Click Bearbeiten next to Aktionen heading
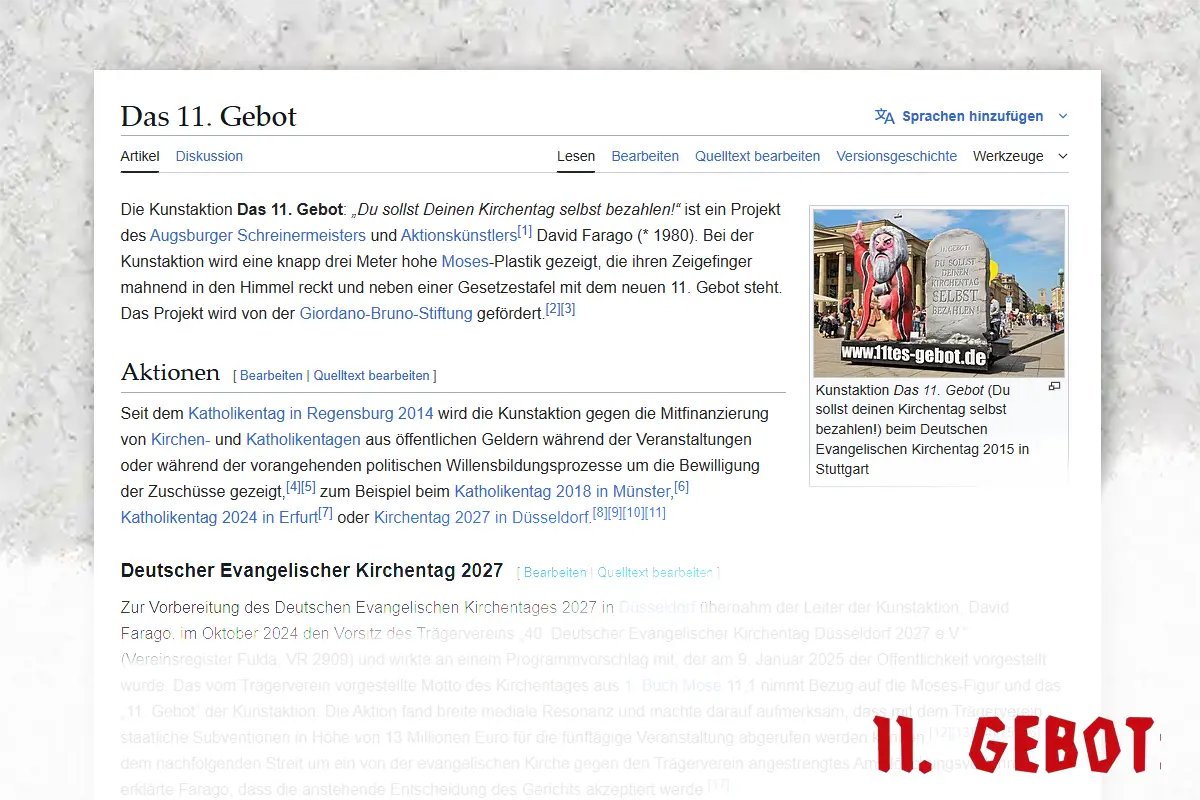 (x=271, y=376)
